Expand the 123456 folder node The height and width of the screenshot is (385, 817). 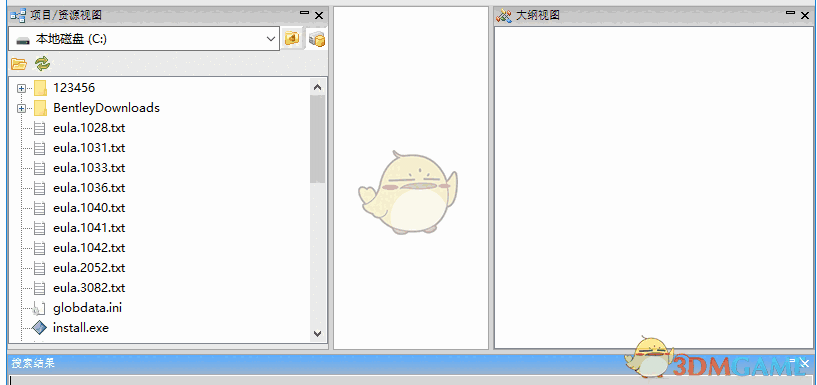tap(21, 89)
